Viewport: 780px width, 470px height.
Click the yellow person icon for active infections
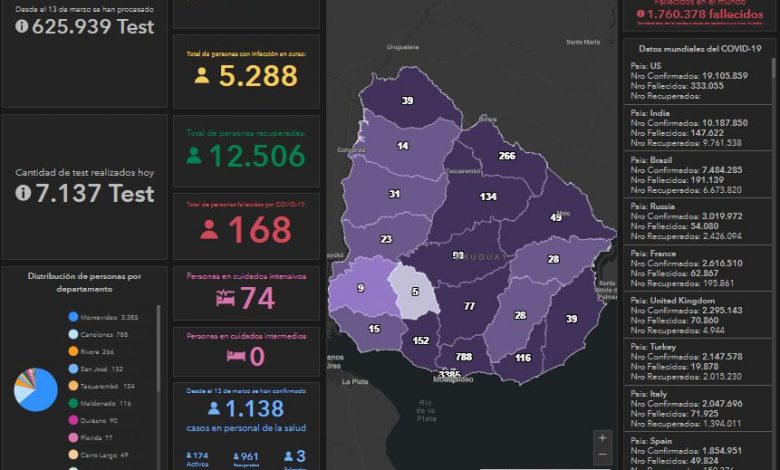pyautogui.click(x=202, y=76)
